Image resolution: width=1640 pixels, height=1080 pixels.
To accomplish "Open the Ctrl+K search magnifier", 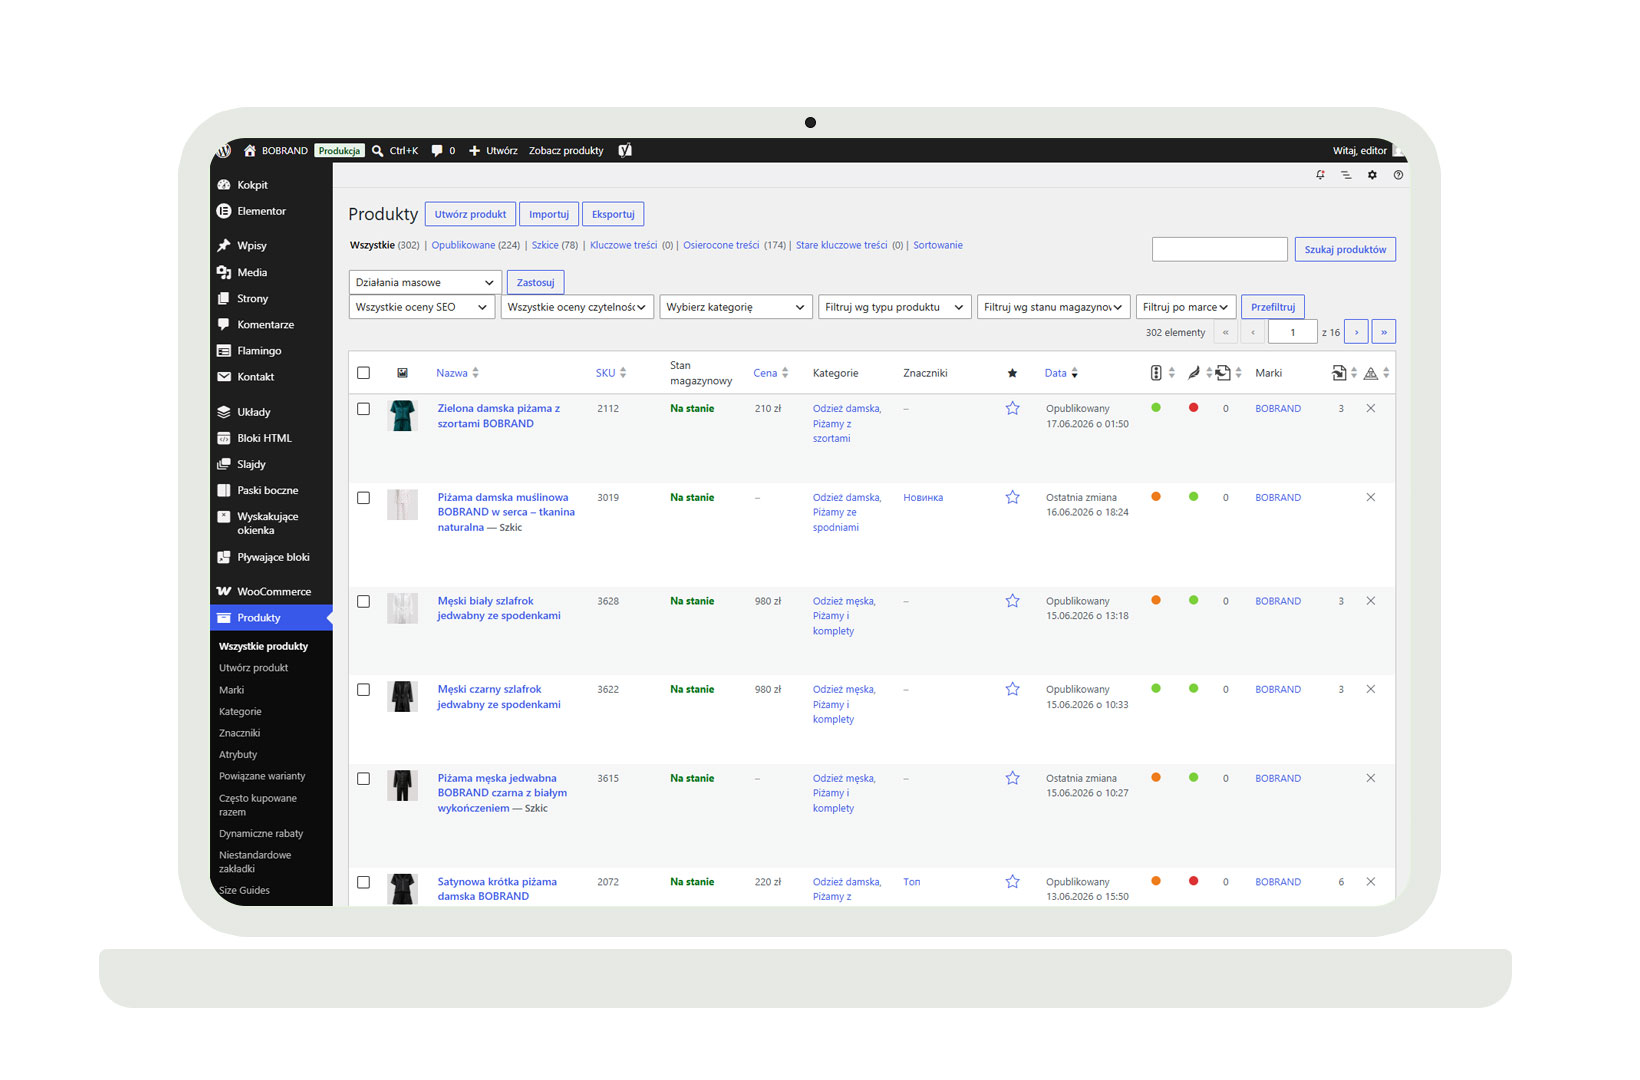I will 378,151.
